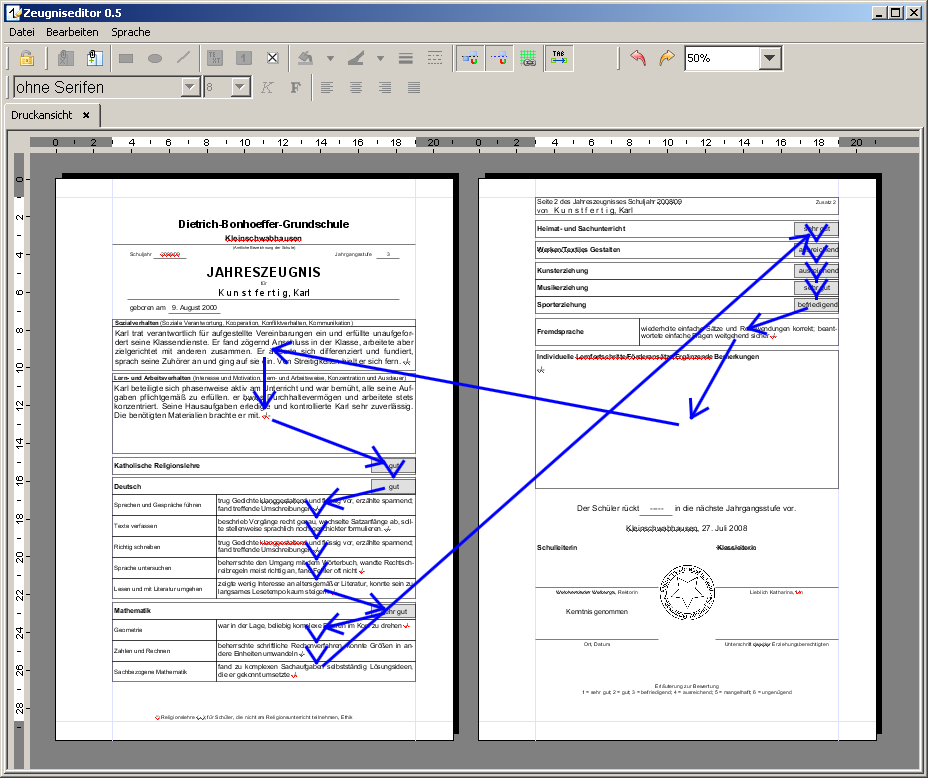Viewport: 928px width, 778px height.
Task: Toggle the green snap-to-grid button
Action: coord(528,58)
